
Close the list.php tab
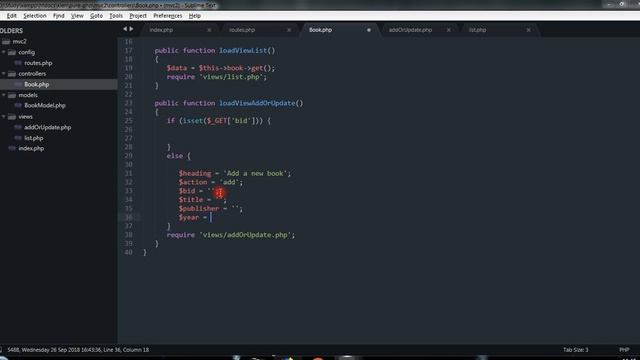tap(529, 30)
